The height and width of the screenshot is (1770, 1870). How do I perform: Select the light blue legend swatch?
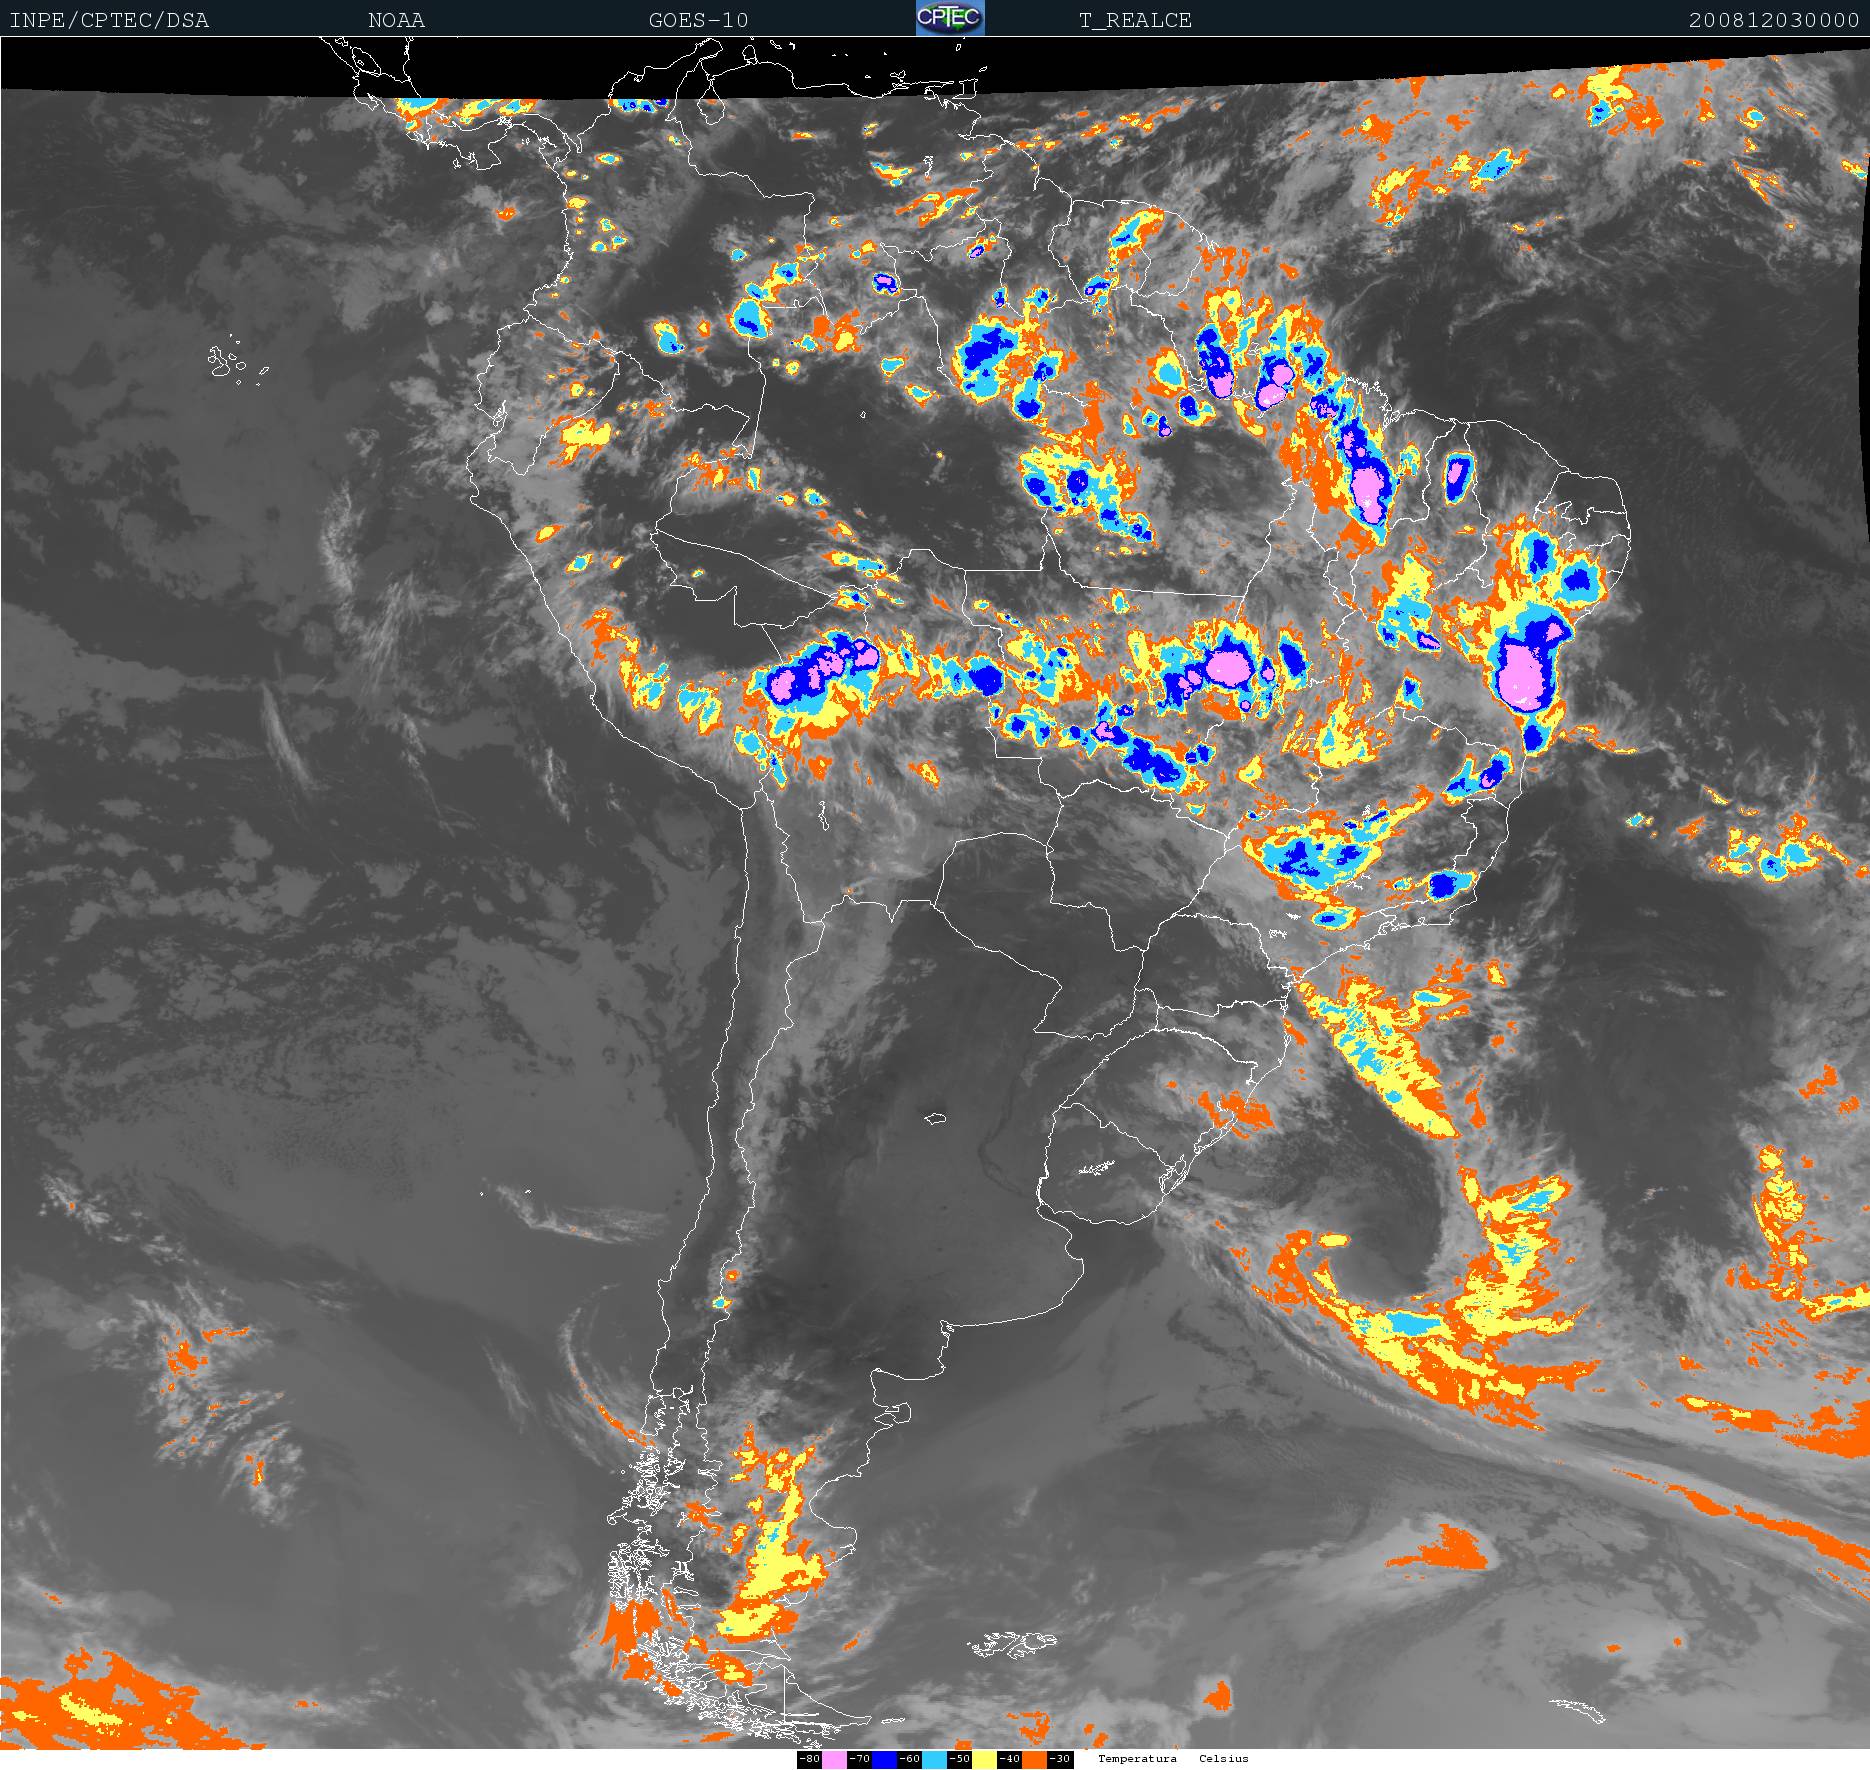point(934,1759)
